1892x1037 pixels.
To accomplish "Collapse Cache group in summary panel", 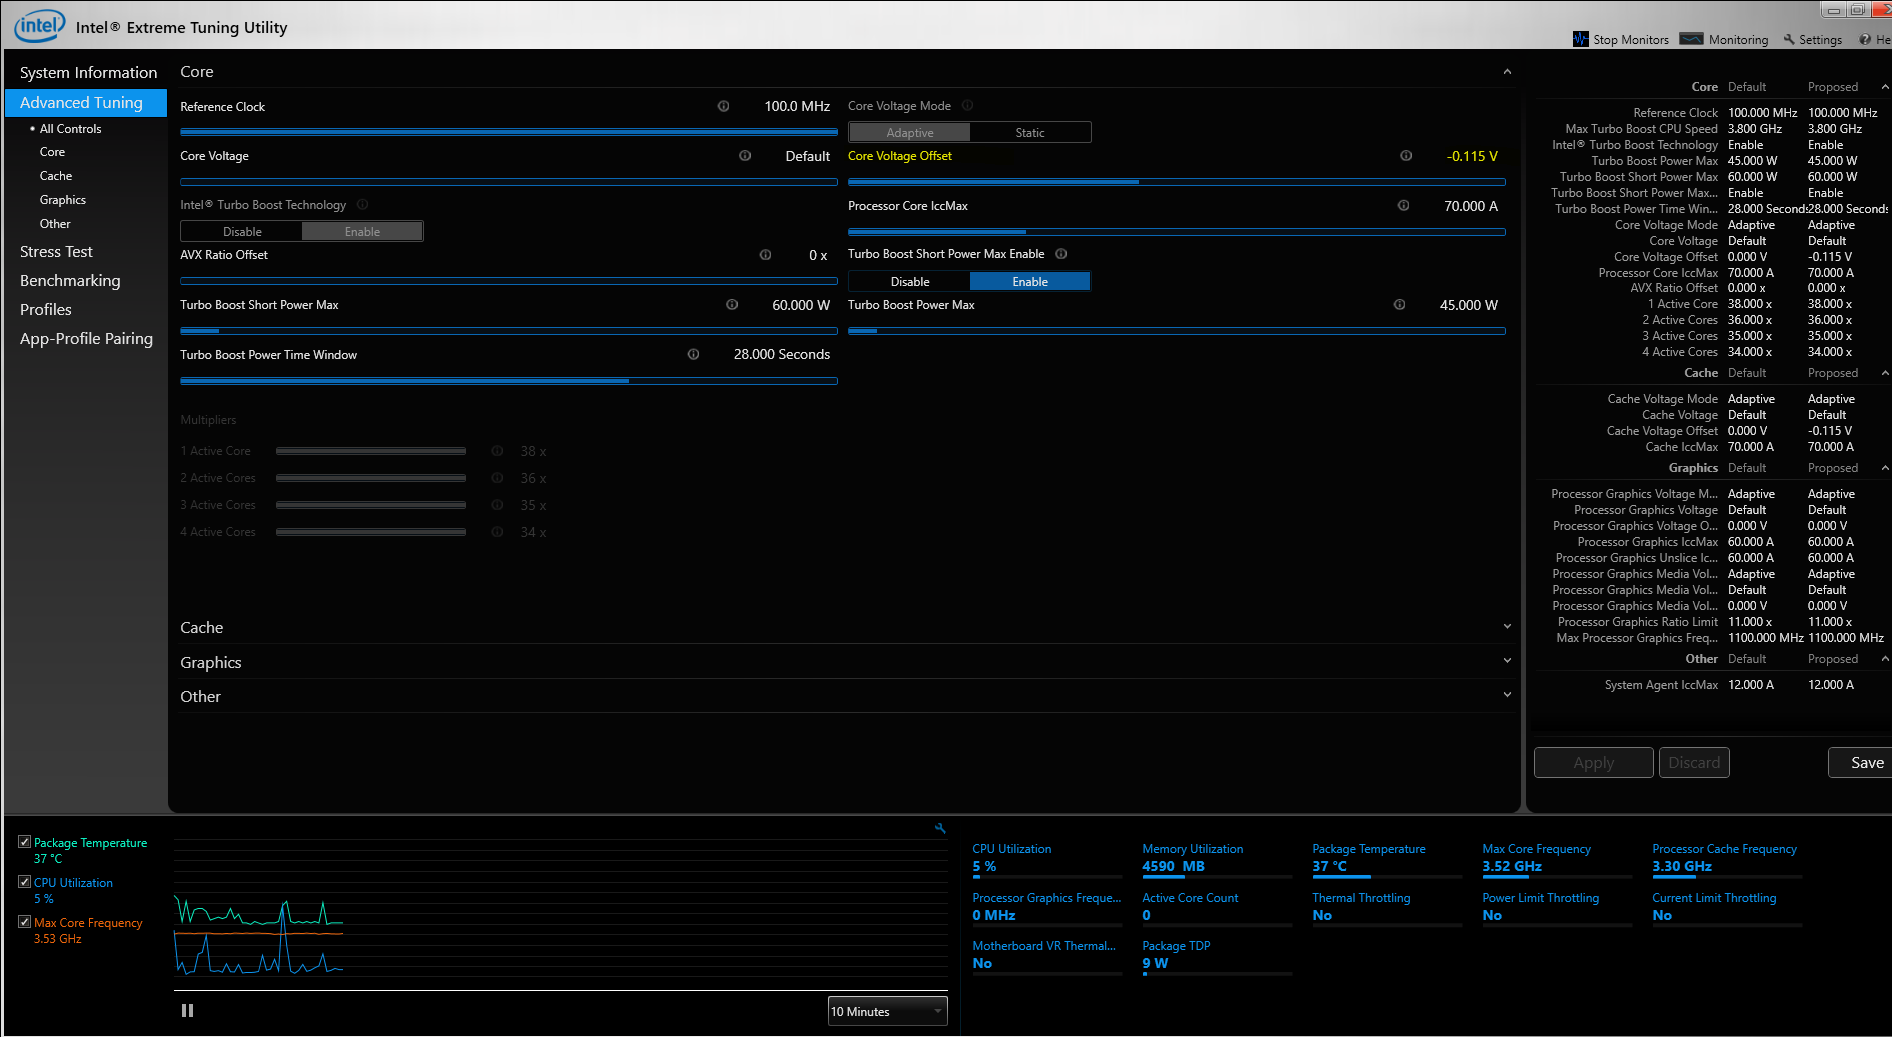I will [1885, 373].
